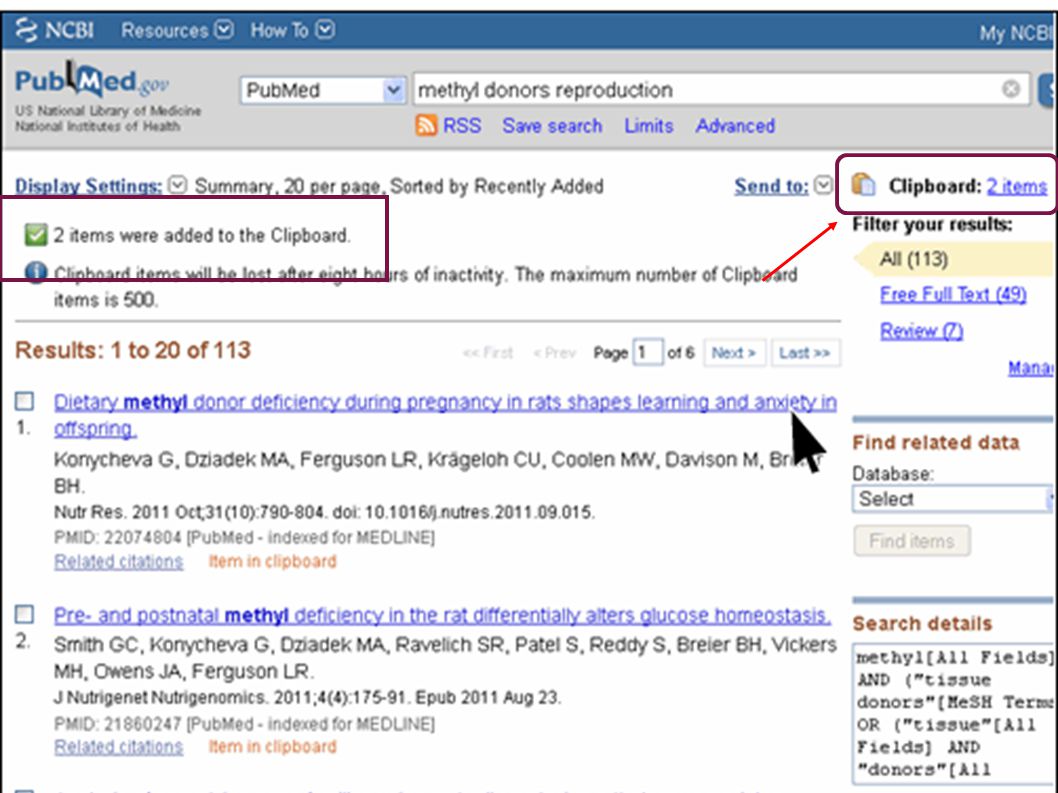Screen dimensions: 1058x793
Task: Click the Clipboard icon
Action: pos(863,184)
